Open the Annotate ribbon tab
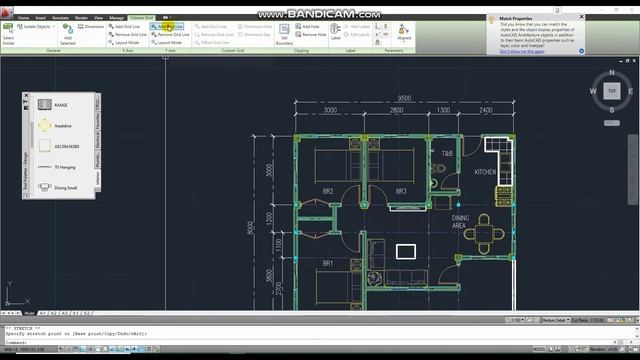This screenshot has width=640, height=360. click(x=60, y=18)
